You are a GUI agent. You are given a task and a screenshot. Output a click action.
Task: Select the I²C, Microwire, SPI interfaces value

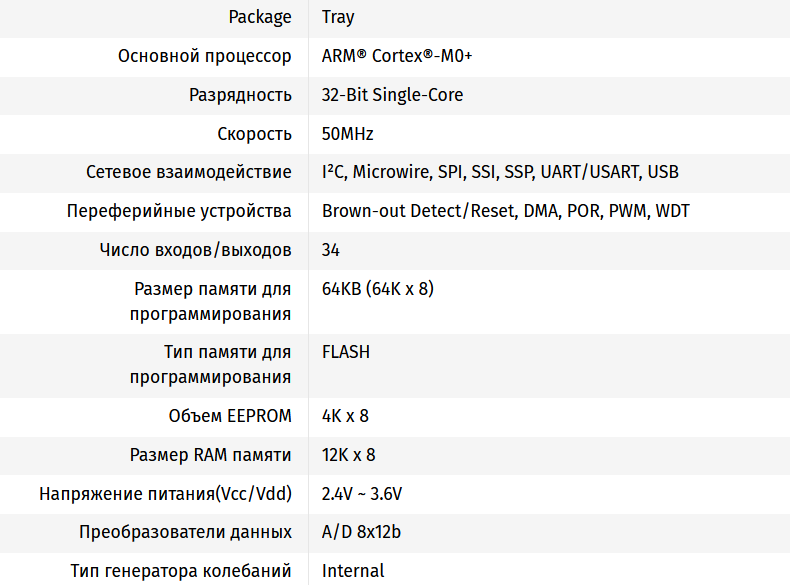click(500, 172)
